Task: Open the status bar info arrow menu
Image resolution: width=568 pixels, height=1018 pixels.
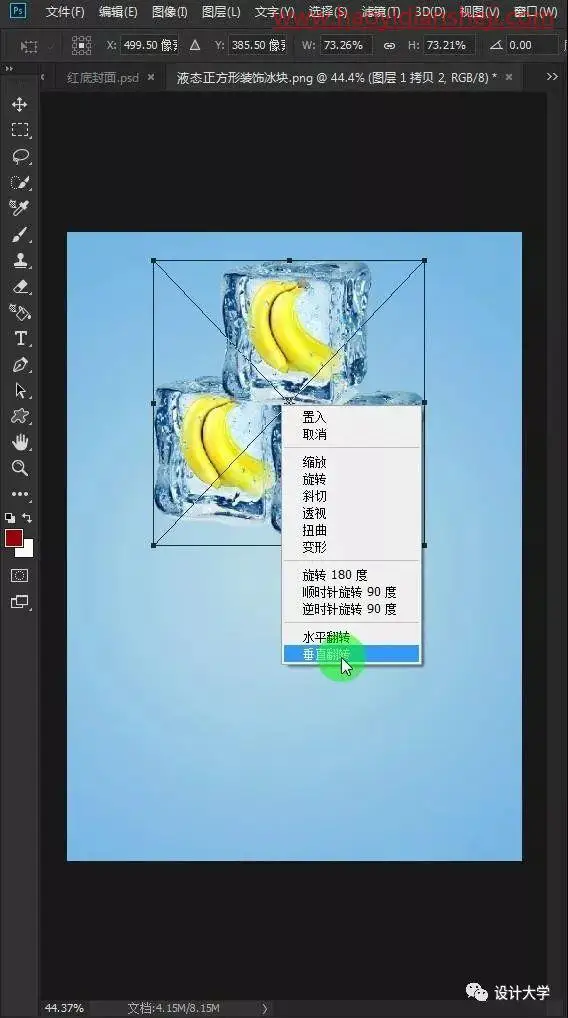Action: [265, 1008]
